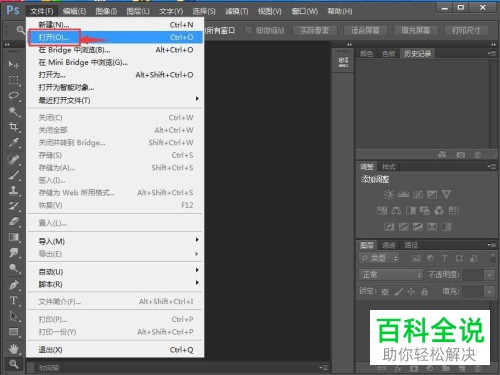
Task: Open the 图像(I) menu
Action: tap(106, 11)
